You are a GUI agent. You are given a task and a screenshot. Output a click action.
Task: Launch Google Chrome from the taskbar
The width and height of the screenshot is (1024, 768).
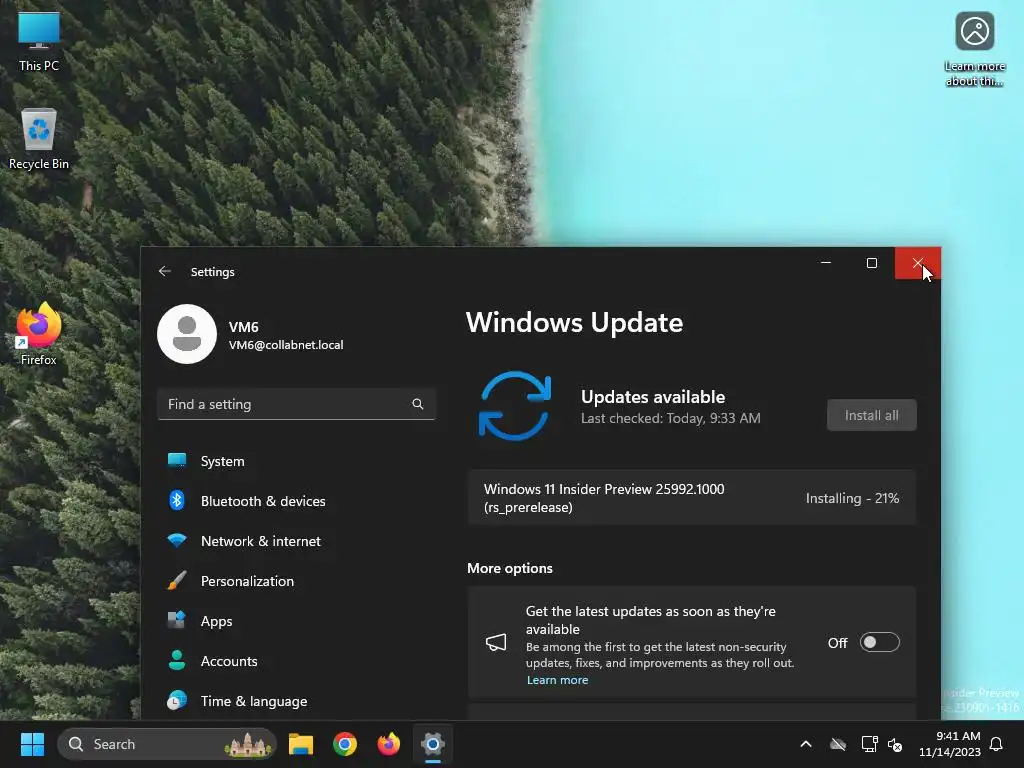[x=345, y=744]
